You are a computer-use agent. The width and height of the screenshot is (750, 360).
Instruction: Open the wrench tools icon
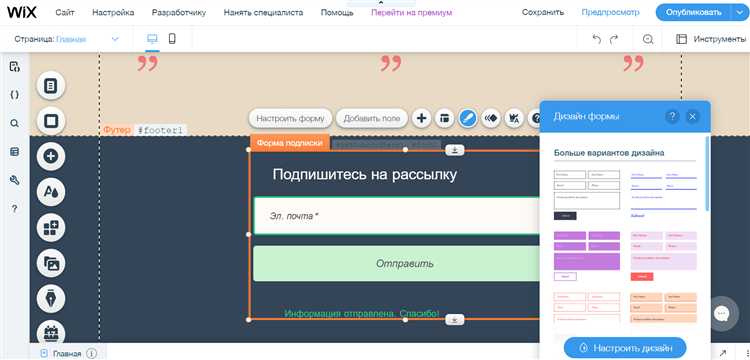click(14, 180)
